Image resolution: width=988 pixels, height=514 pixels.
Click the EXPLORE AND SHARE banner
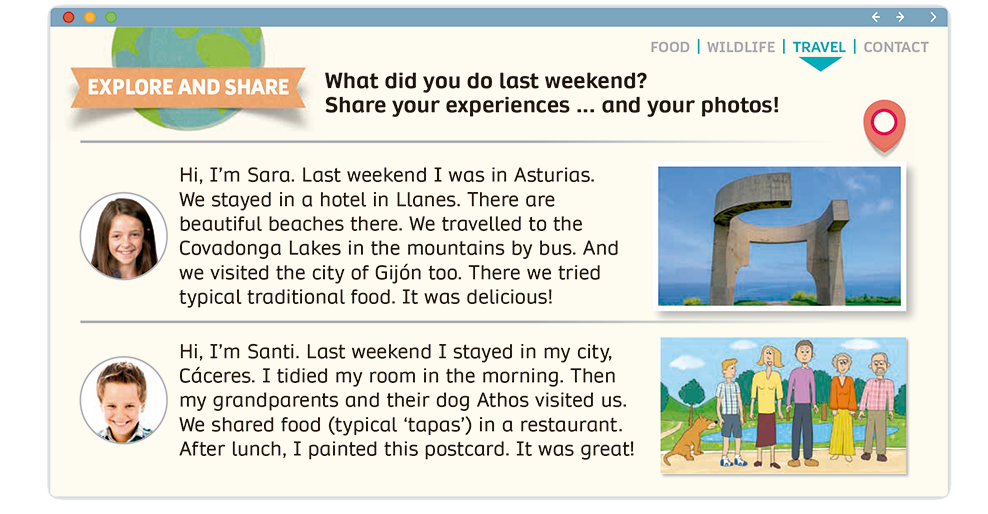(x=188, y=88)
